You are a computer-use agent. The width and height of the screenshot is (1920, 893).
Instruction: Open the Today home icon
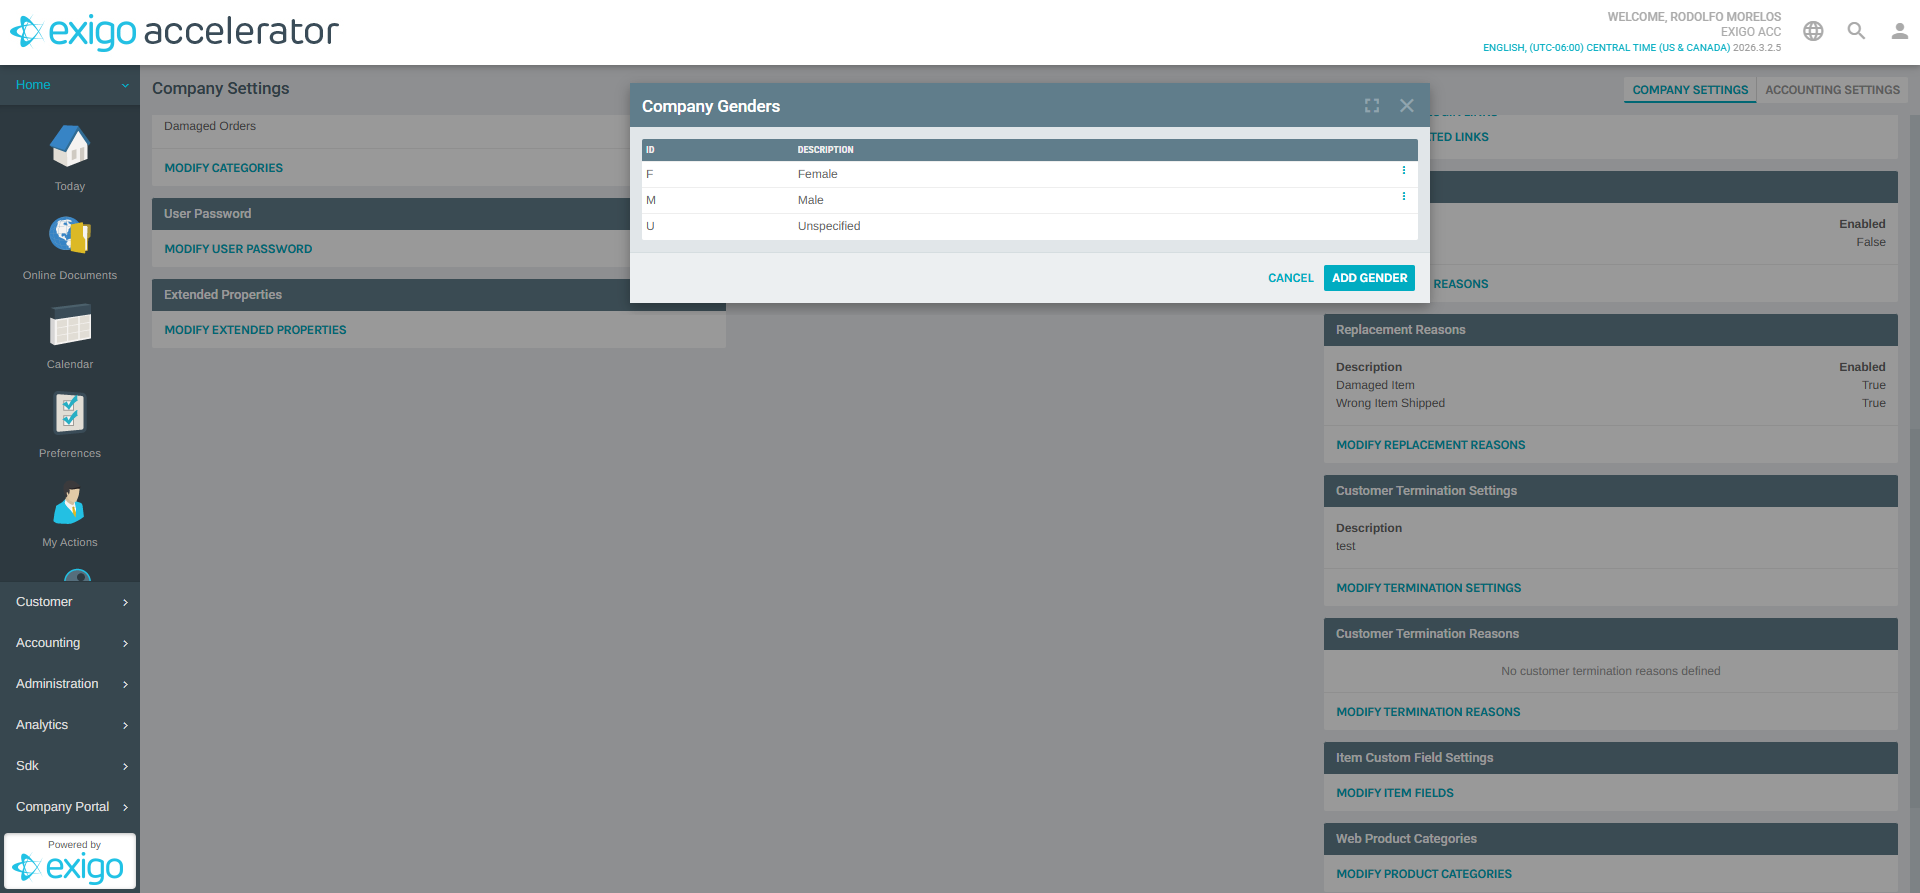(x=70, y=147)
